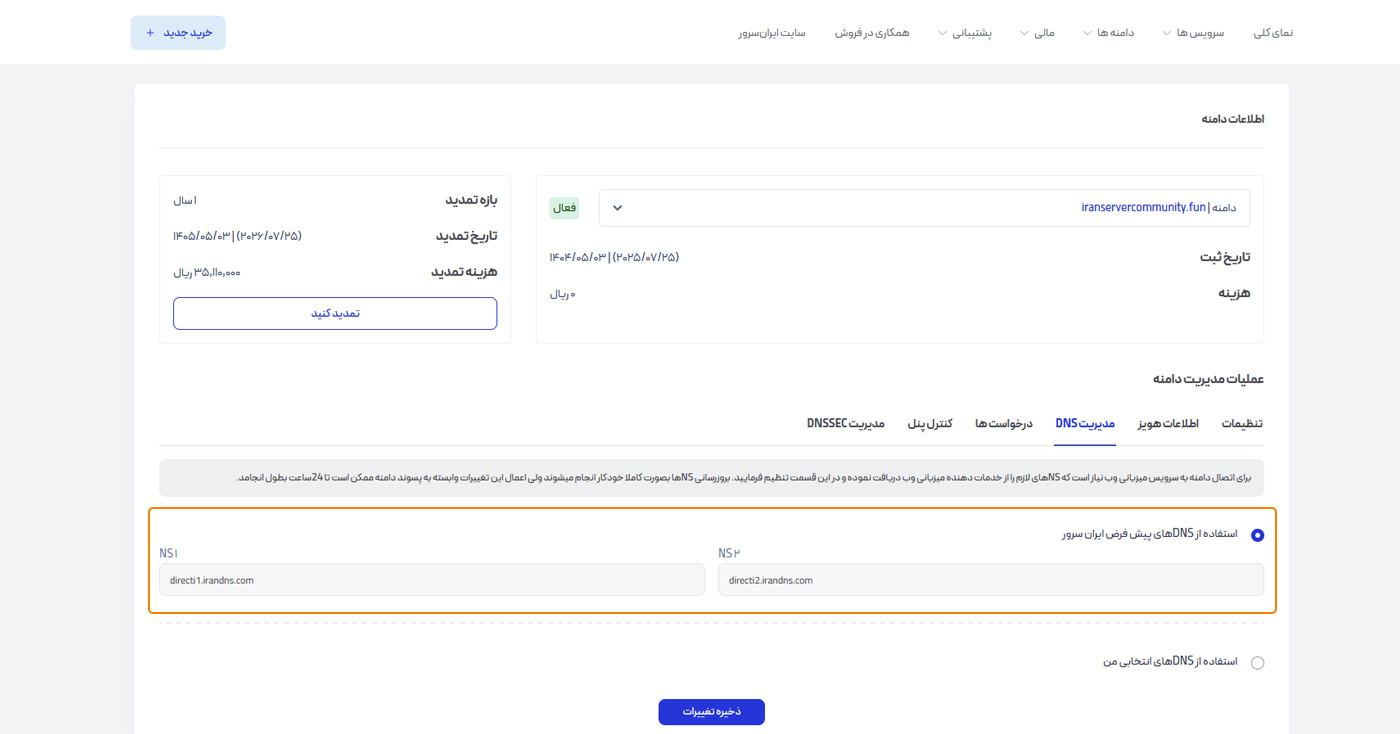Open the domain selector chevron
Image resolution: width=1400 pixels, height=734 pixels.
point(618,208)
